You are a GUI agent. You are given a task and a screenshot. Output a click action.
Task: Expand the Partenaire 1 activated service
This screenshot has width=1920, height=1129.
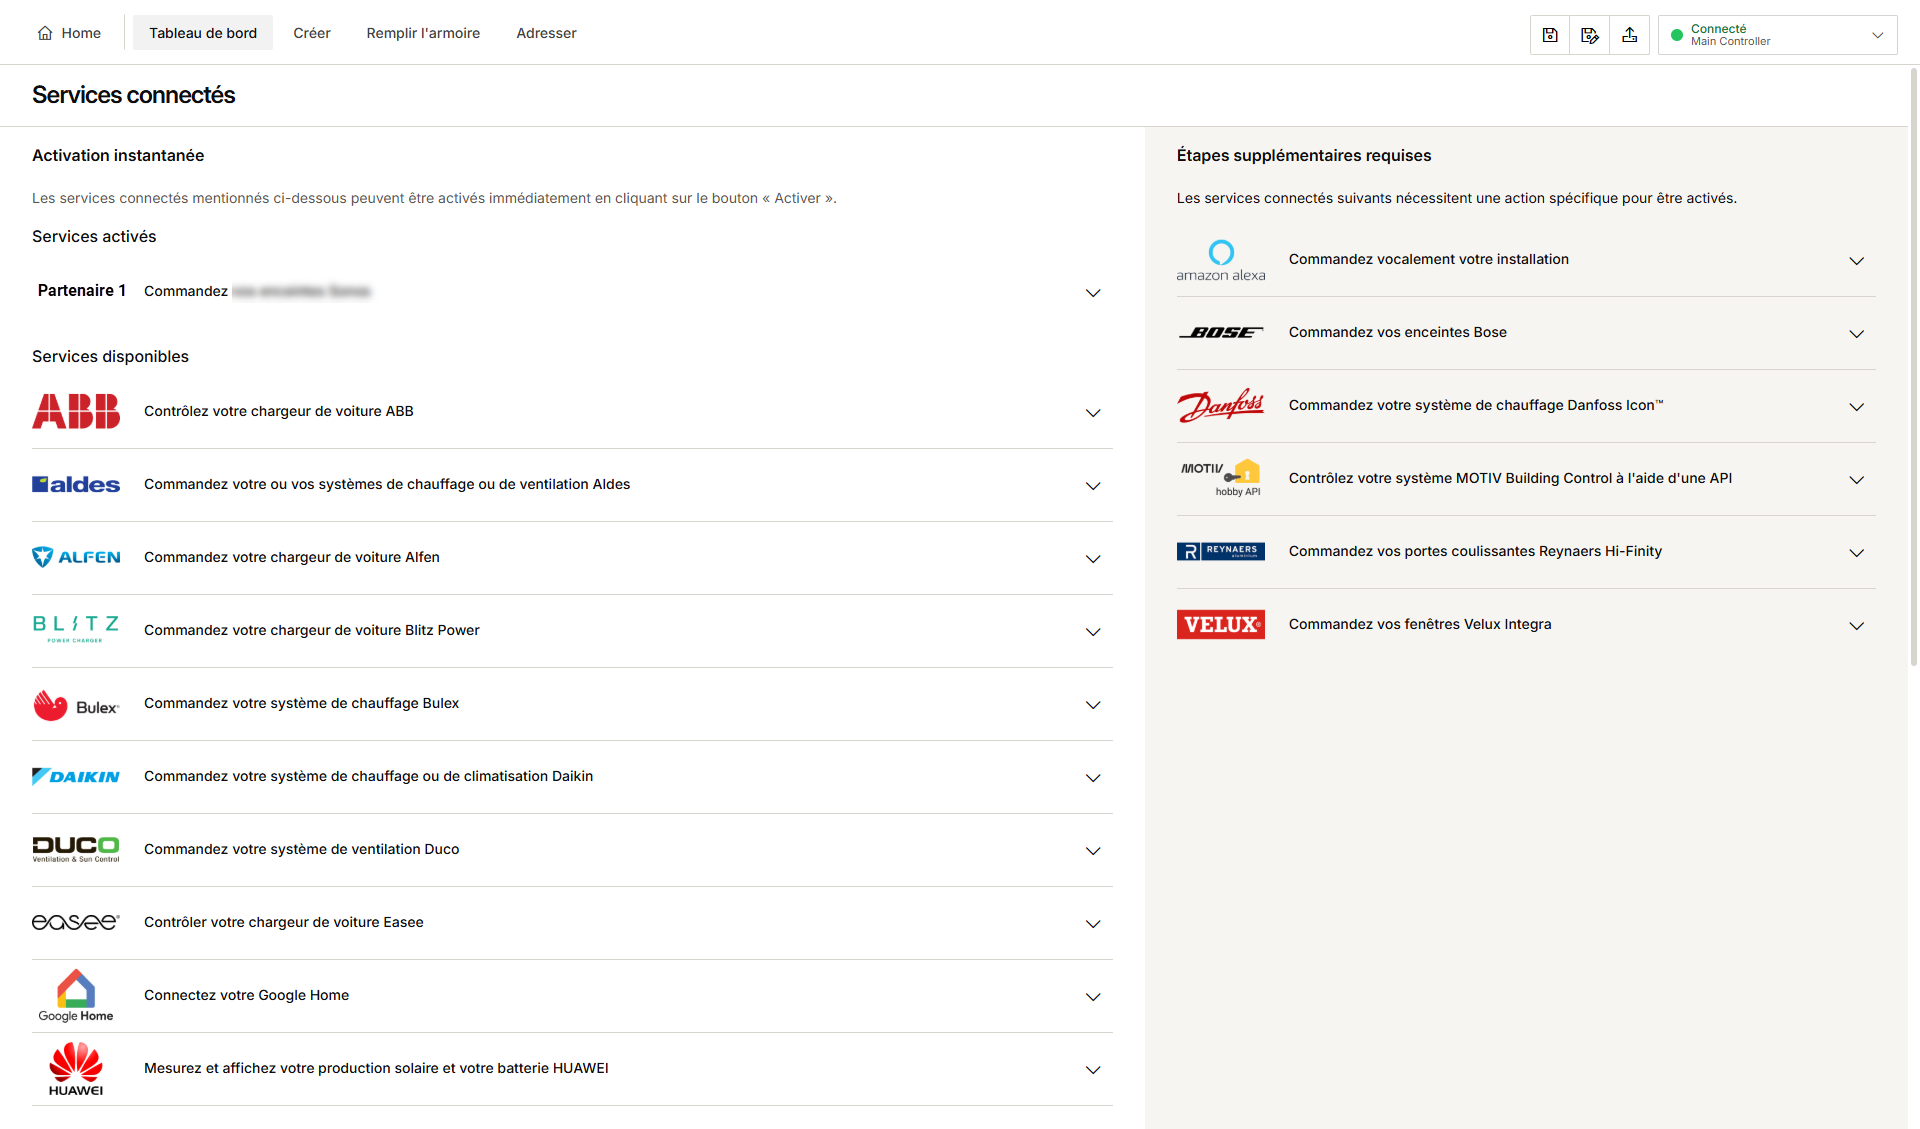pos(572,292)
